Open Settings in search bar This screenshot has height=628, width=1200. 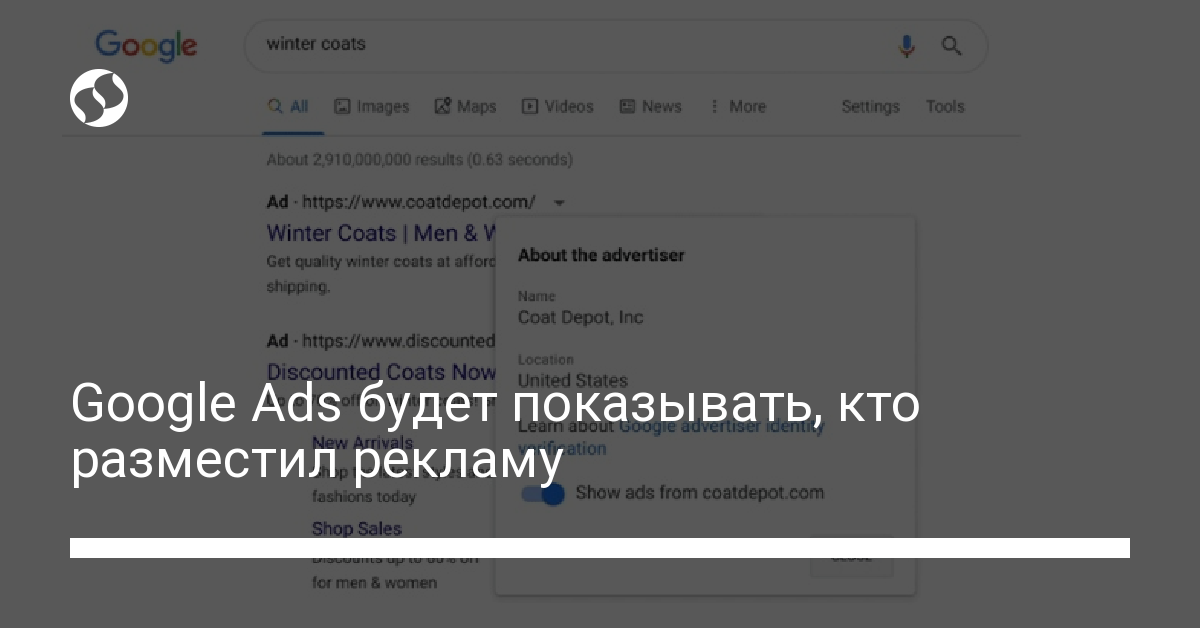click(x=870, y=107)
